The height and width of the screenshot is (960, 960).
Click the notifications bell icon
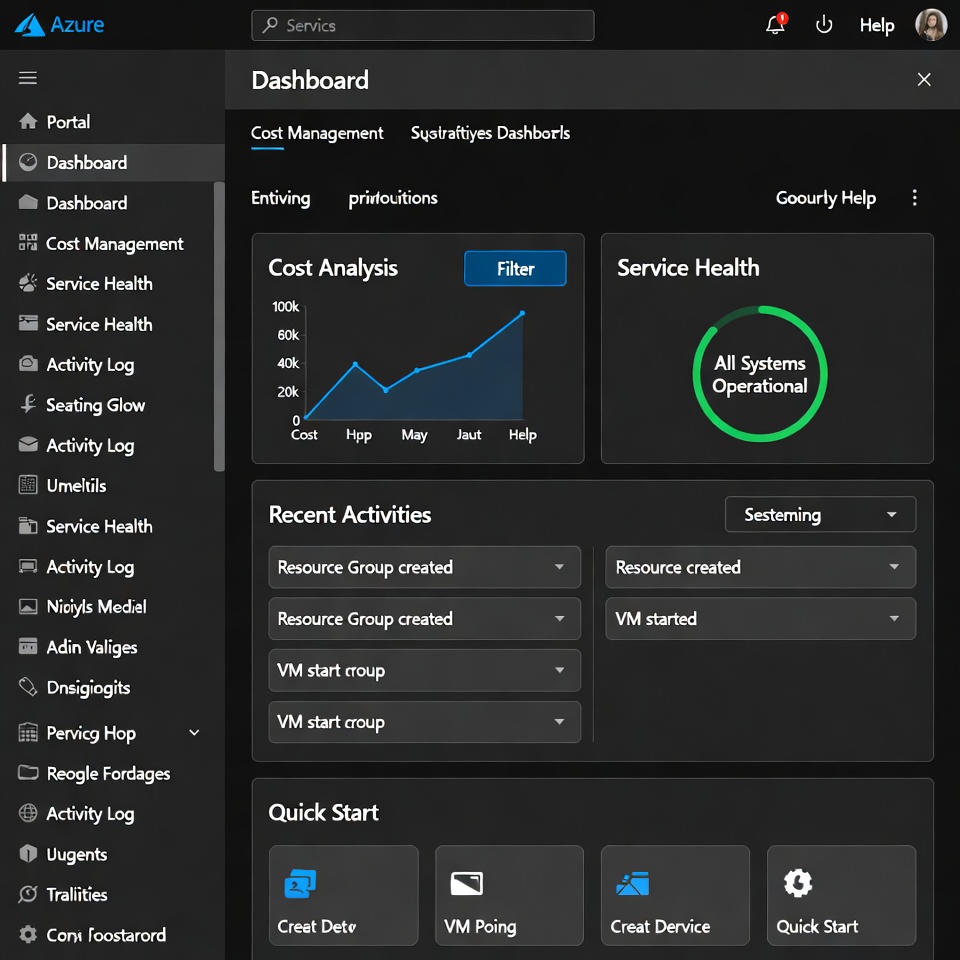click(775, 26)
